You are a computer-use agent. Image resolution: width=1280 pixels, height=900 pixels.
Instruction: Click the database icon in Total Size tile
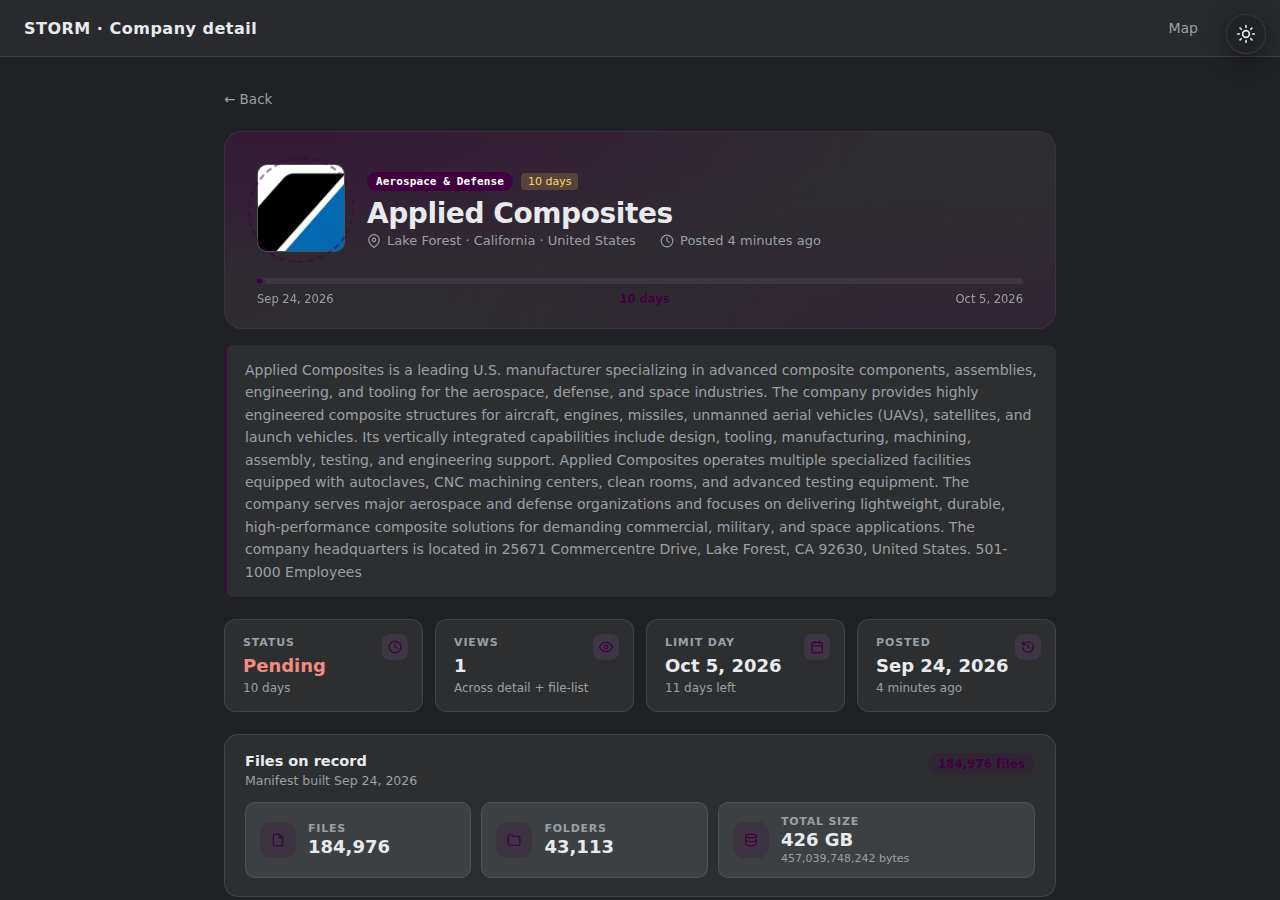click(x=751, y=840)
